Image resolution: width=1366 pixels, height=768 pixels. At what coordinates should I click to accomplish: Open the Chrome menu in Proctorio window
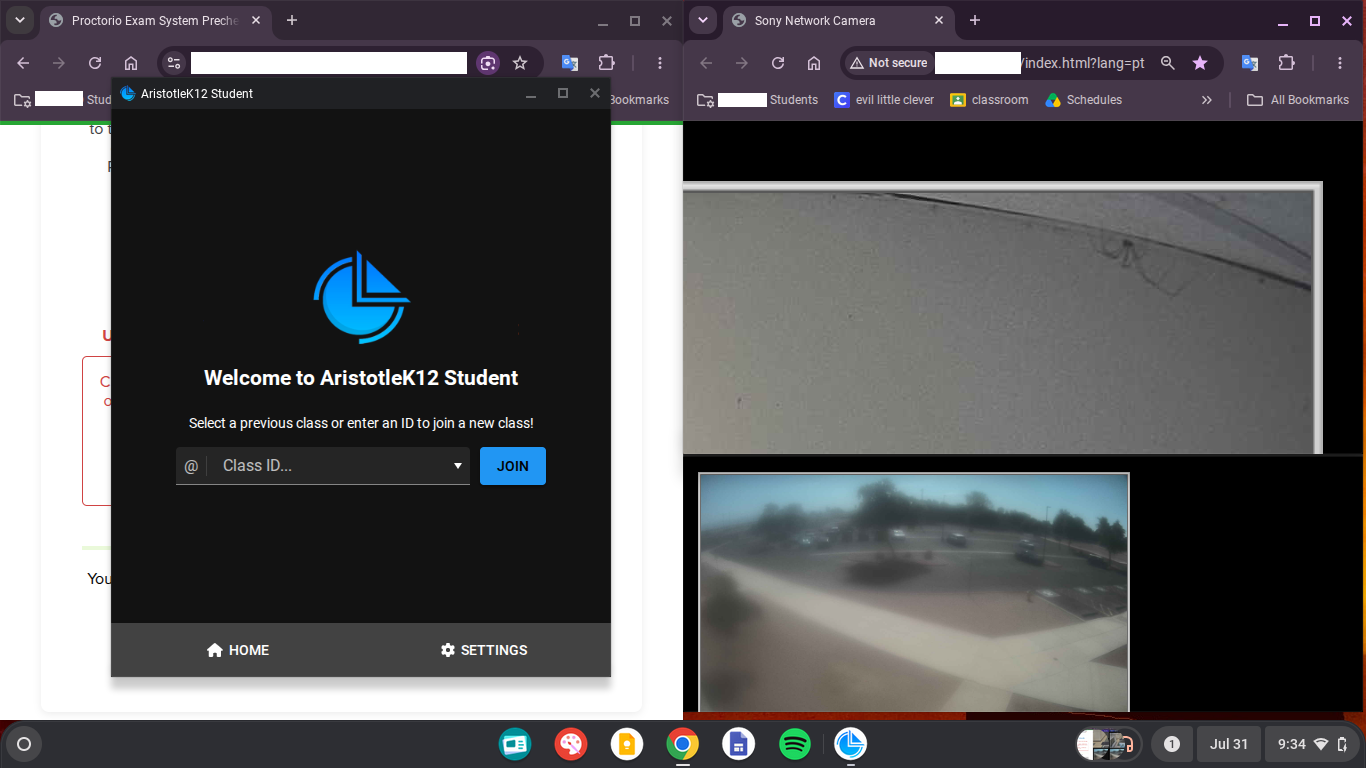tap(660, 63)
